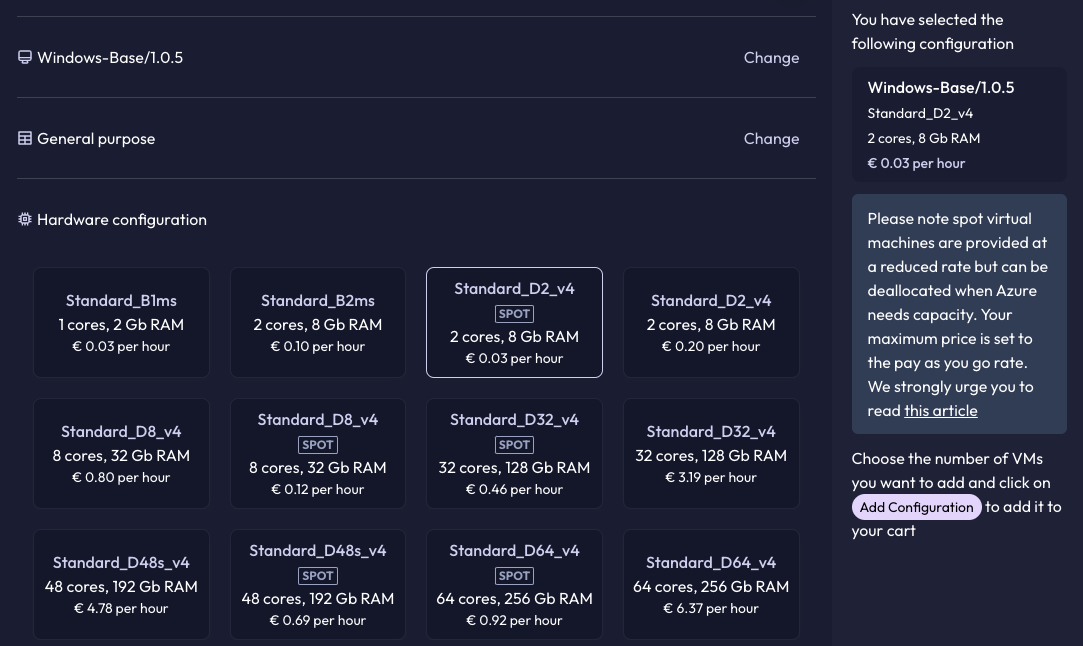Click the table icon beside General purpose
Screen dimensions: 1083x646
coord(25,138)
